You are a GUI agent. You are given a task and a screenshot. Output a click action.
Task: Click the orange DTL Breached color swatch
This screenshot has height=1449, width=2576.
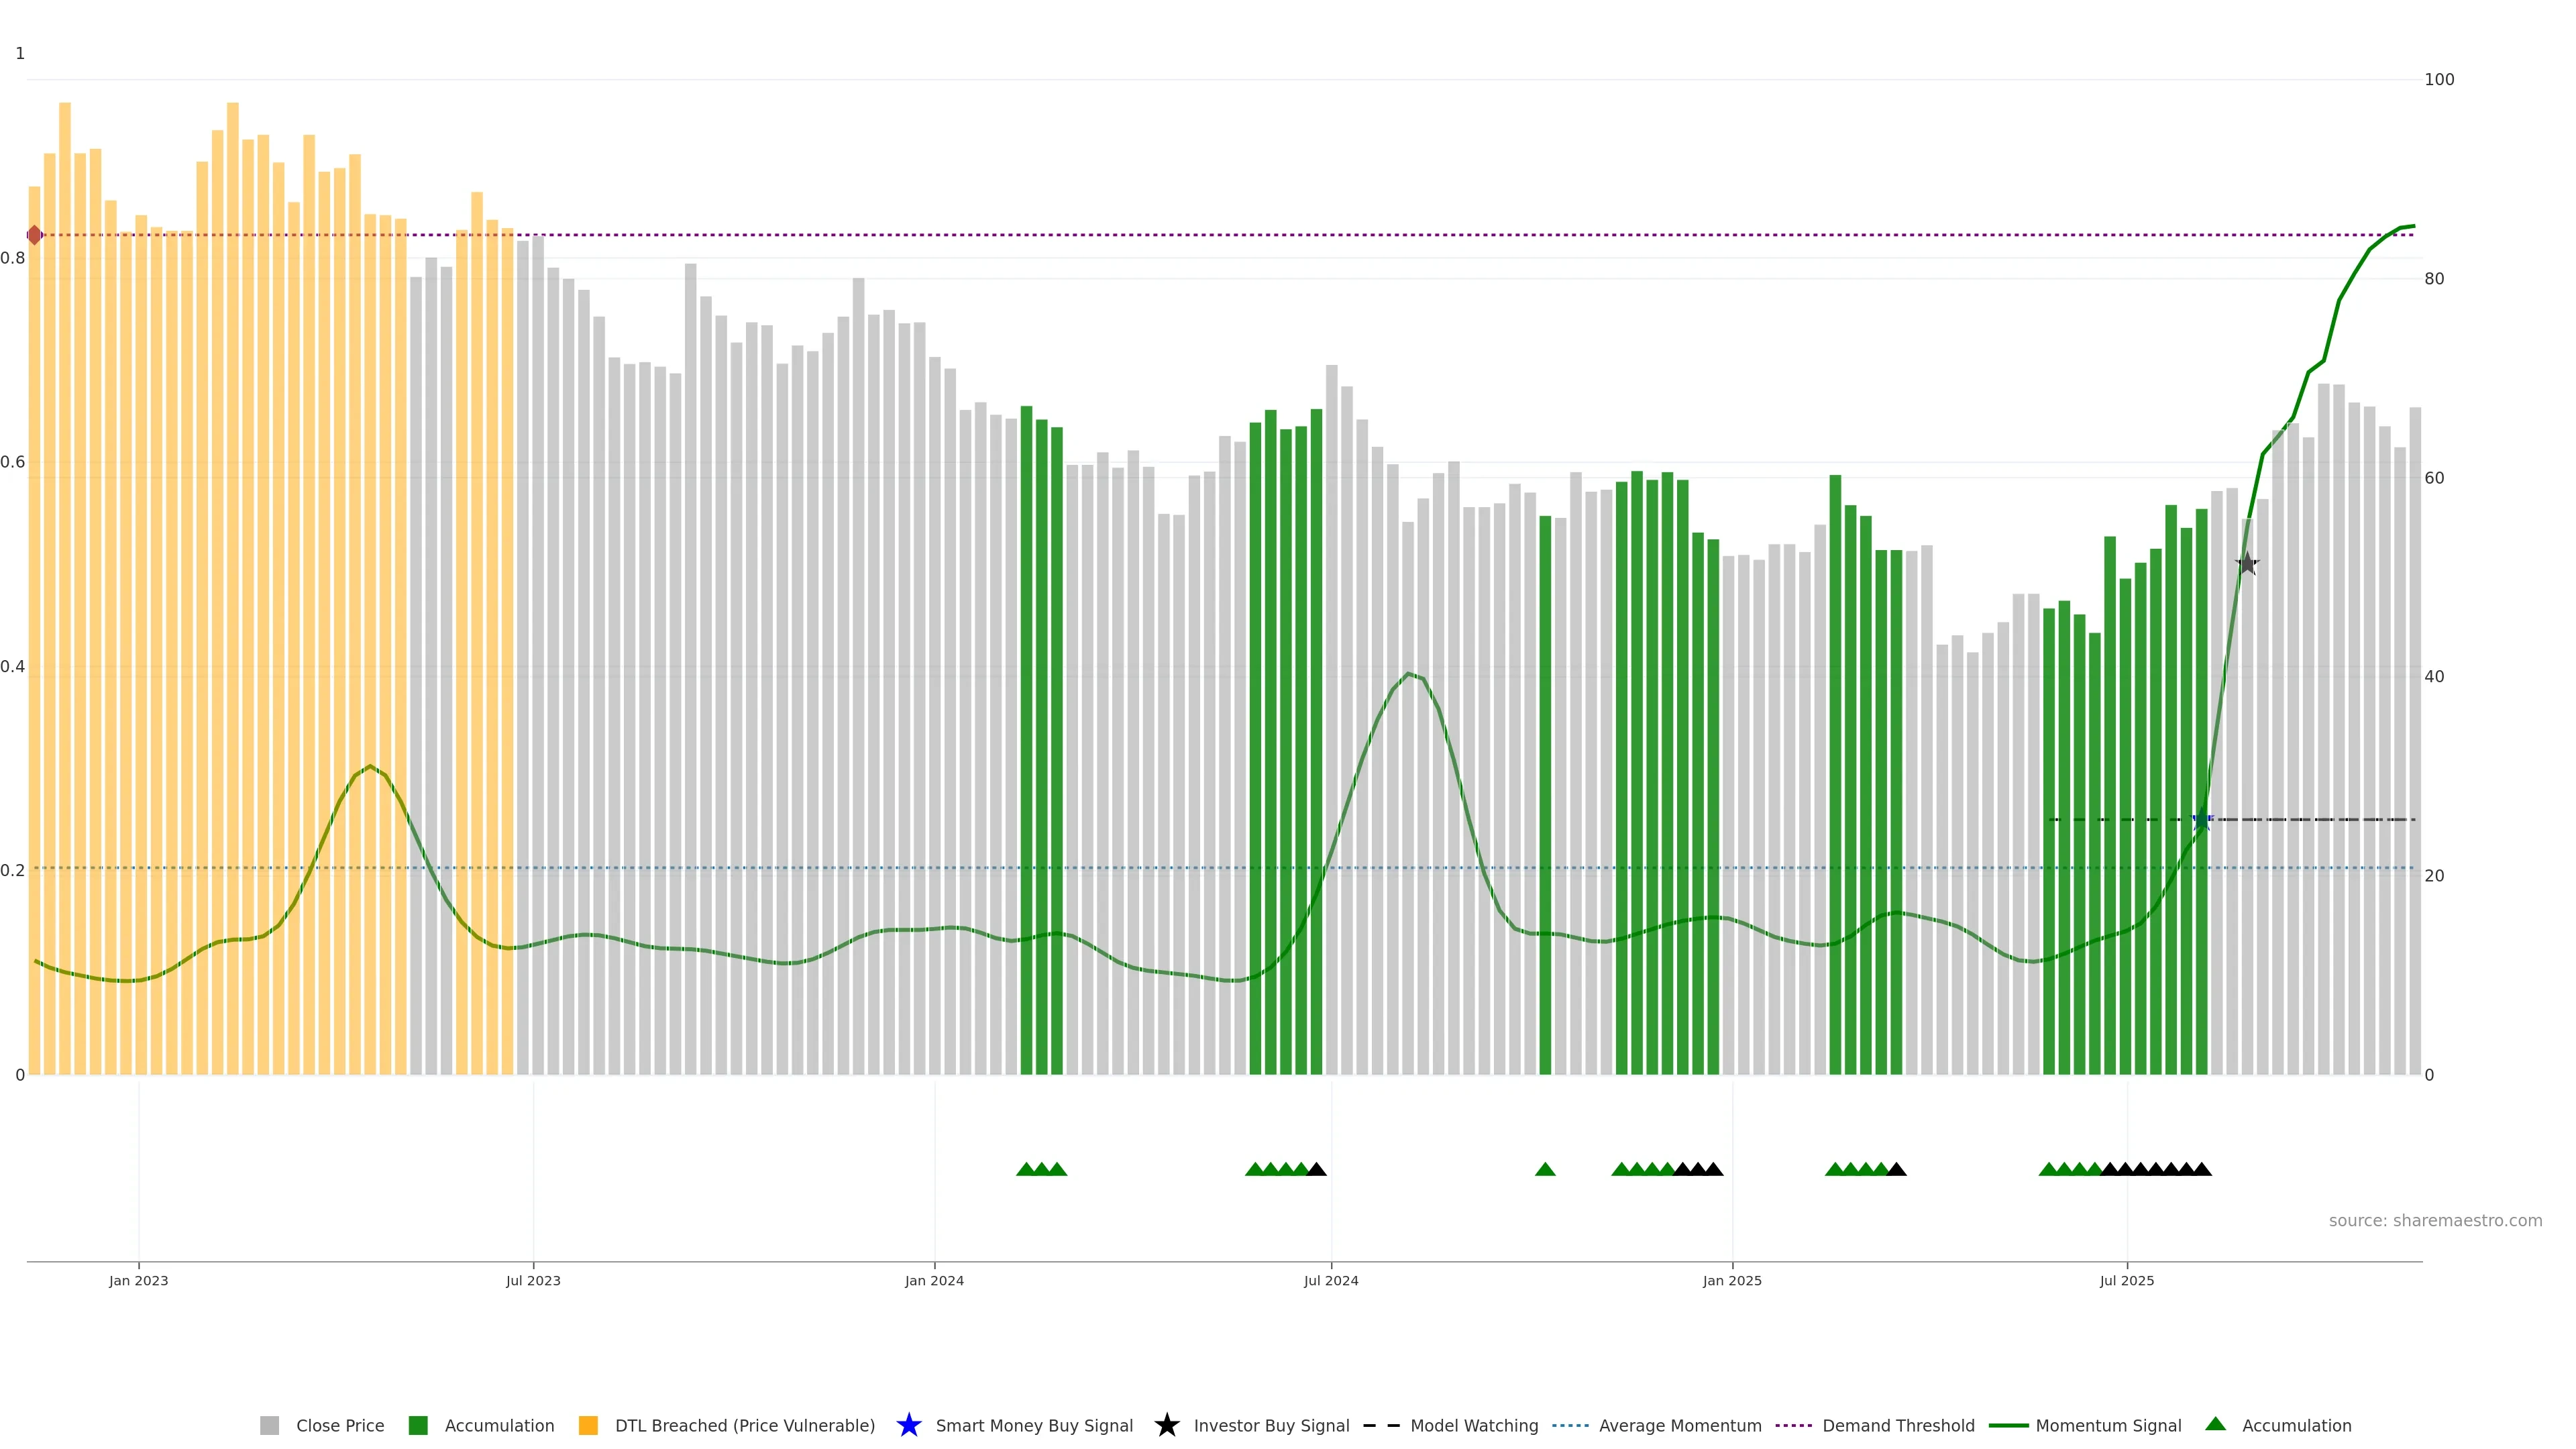[588, 1426]
